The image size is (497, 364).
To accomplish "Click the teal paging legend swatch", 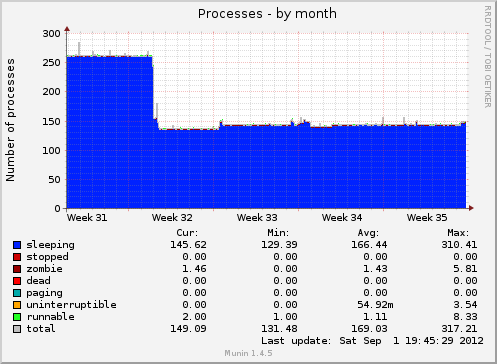I will pos(17,293).
